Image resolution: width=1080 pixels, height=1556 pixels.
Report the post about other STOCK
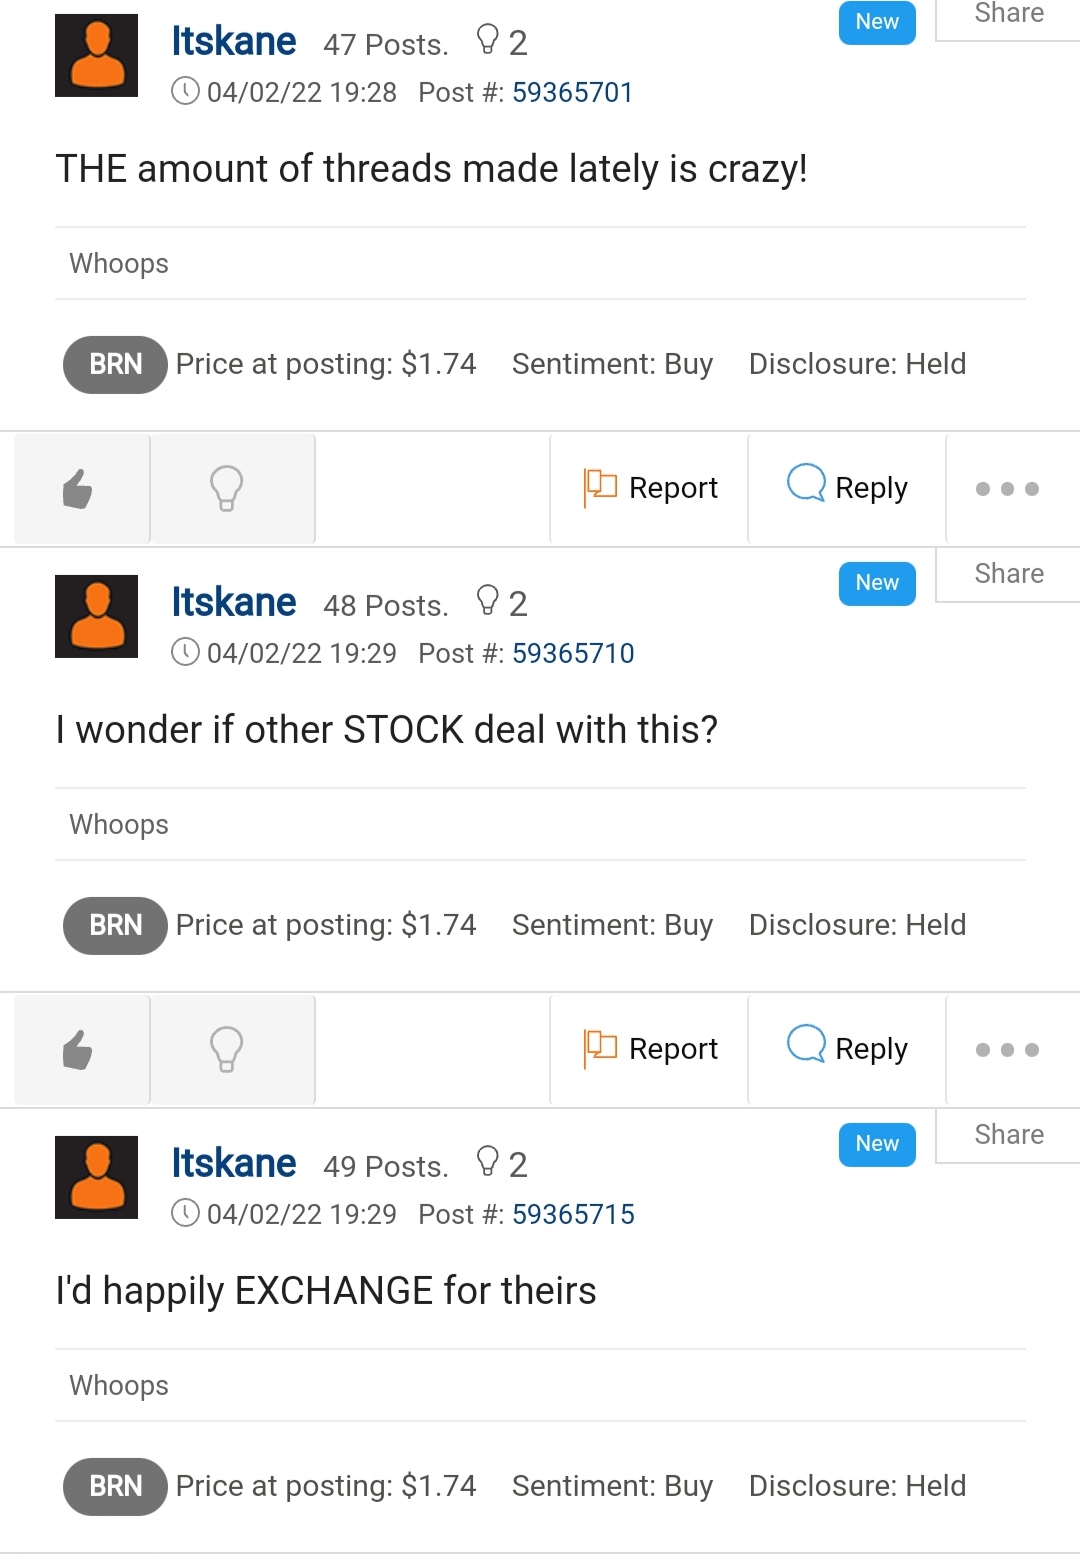pos(651,1049)
